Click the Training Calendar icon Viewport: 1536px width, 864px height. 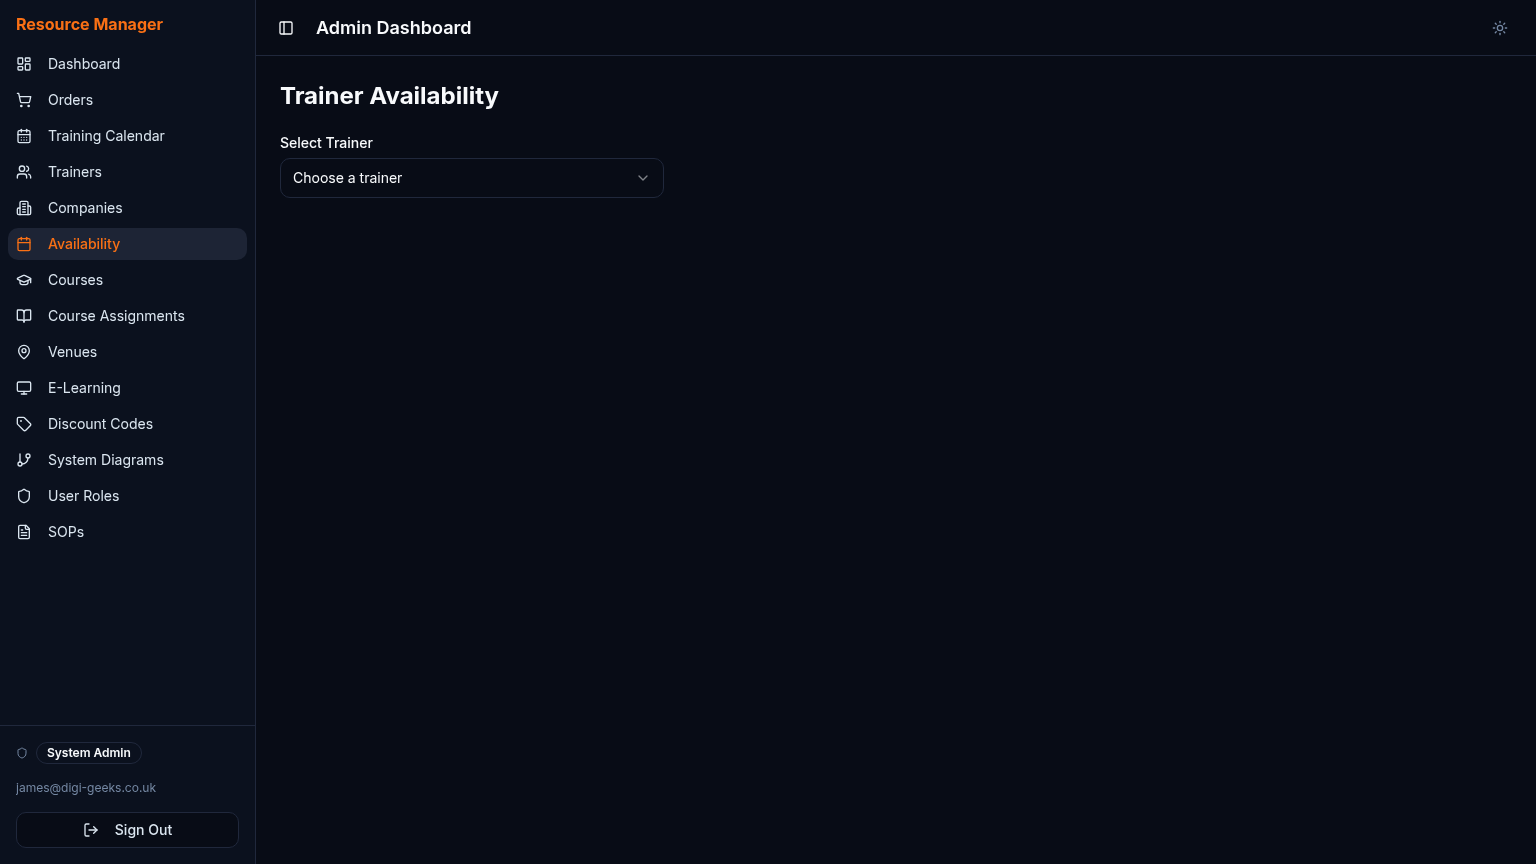pyautogui.click(x=24, y=136)
